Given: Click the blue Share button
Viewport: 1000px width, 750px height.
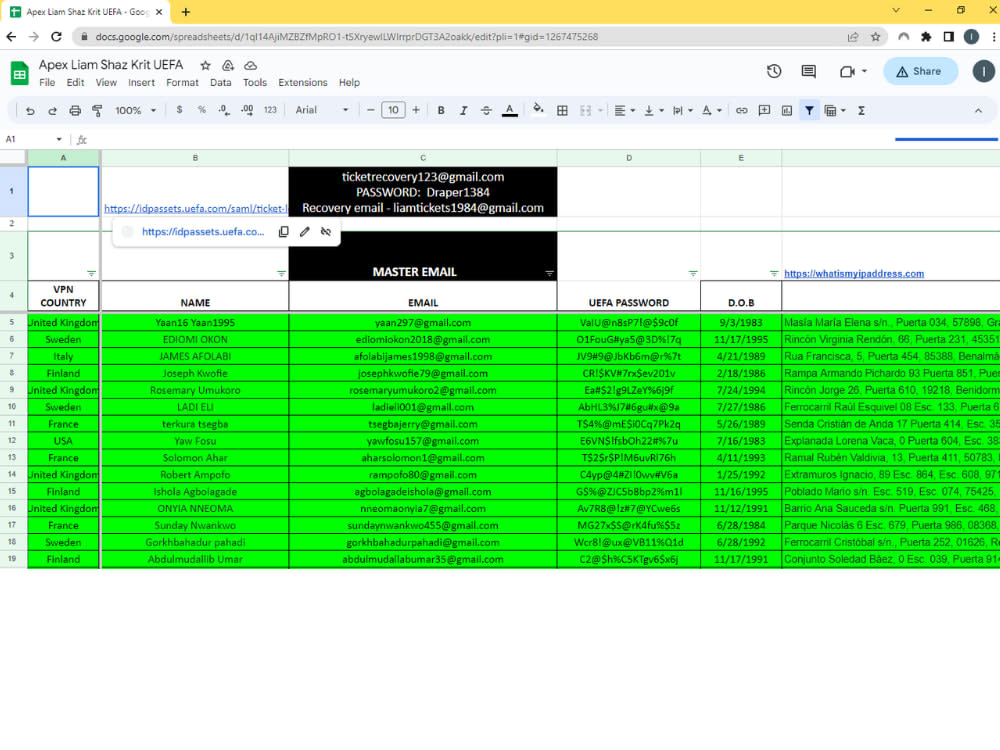Looking at the screenshot, I should (x=919, y=71).
